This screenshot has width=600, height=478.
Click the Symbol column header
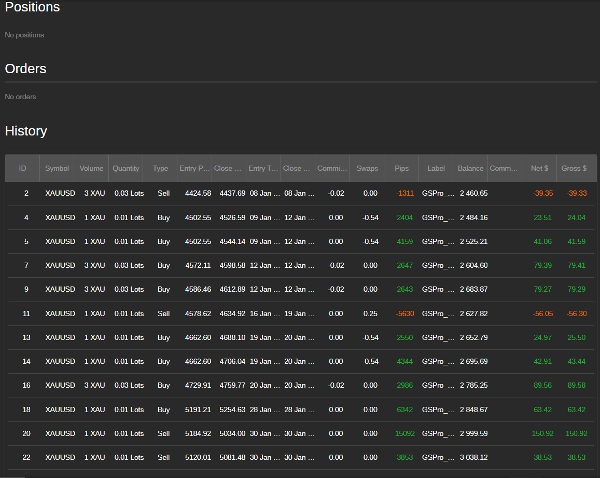(57, 168)
